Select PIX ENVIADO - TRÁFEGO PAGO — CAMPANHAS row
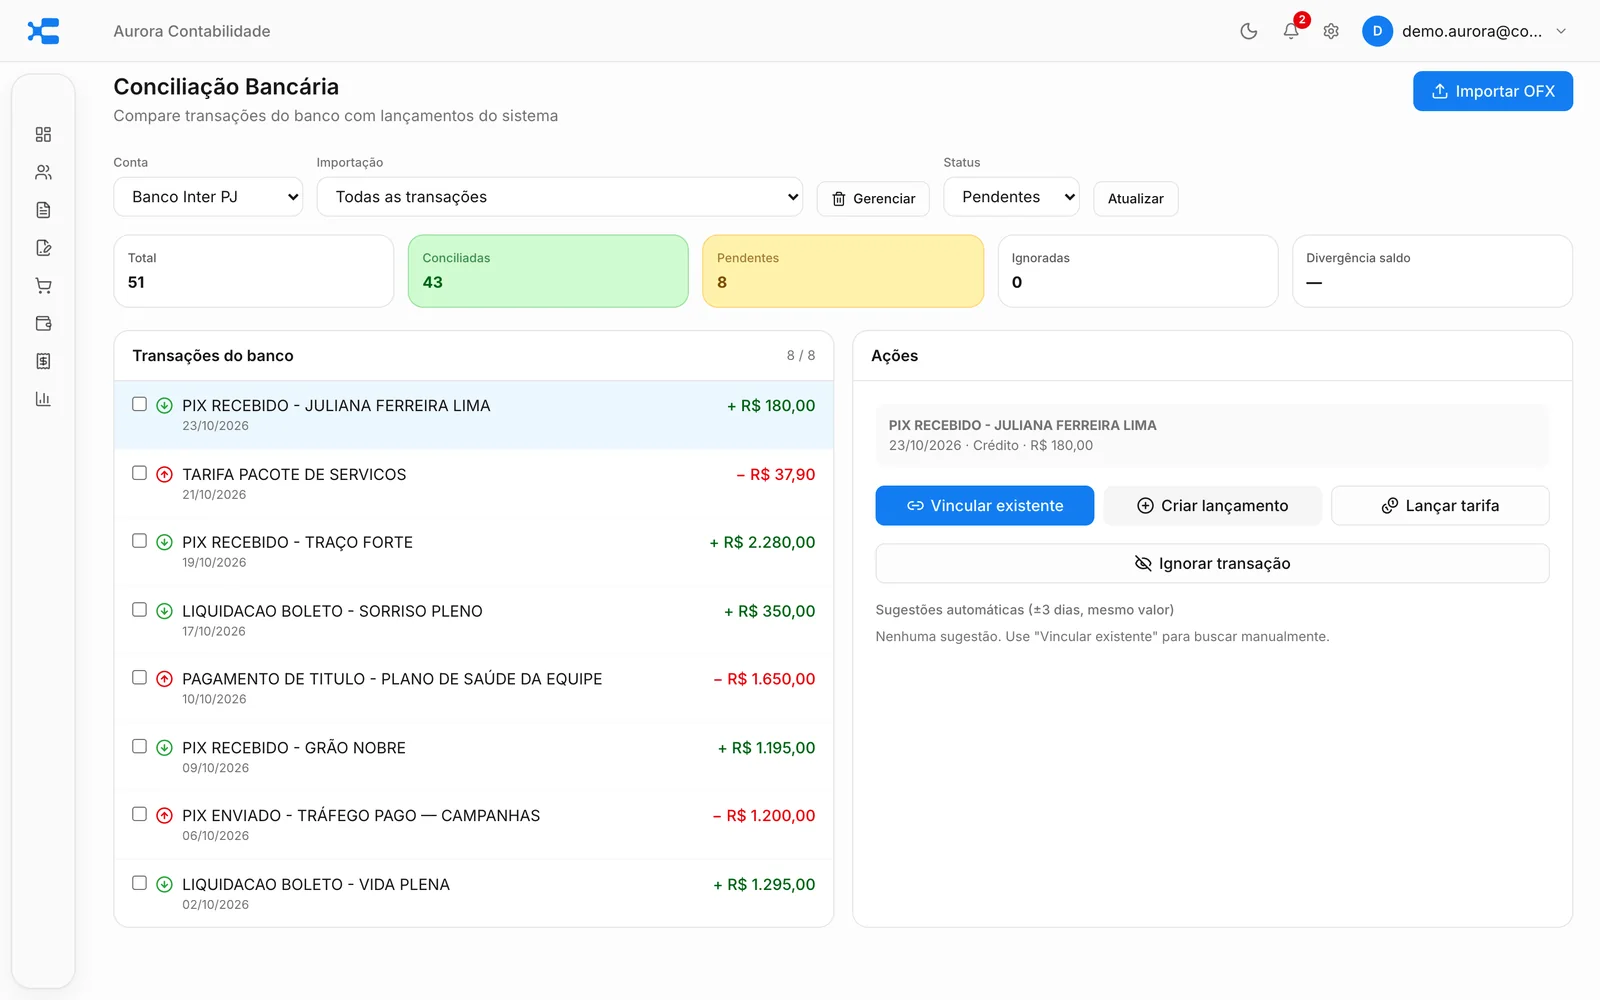 474,825
